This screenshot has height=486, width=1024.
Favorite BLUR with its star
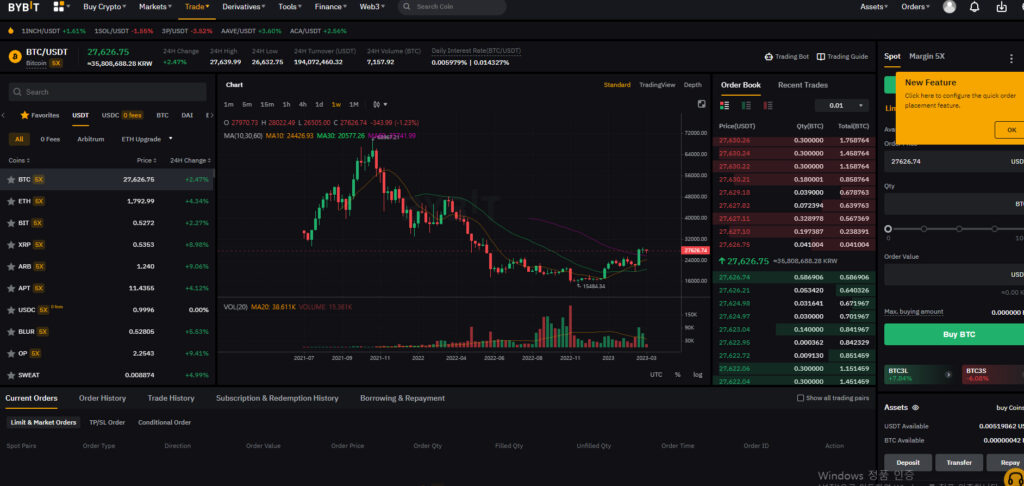coord(11,332)
